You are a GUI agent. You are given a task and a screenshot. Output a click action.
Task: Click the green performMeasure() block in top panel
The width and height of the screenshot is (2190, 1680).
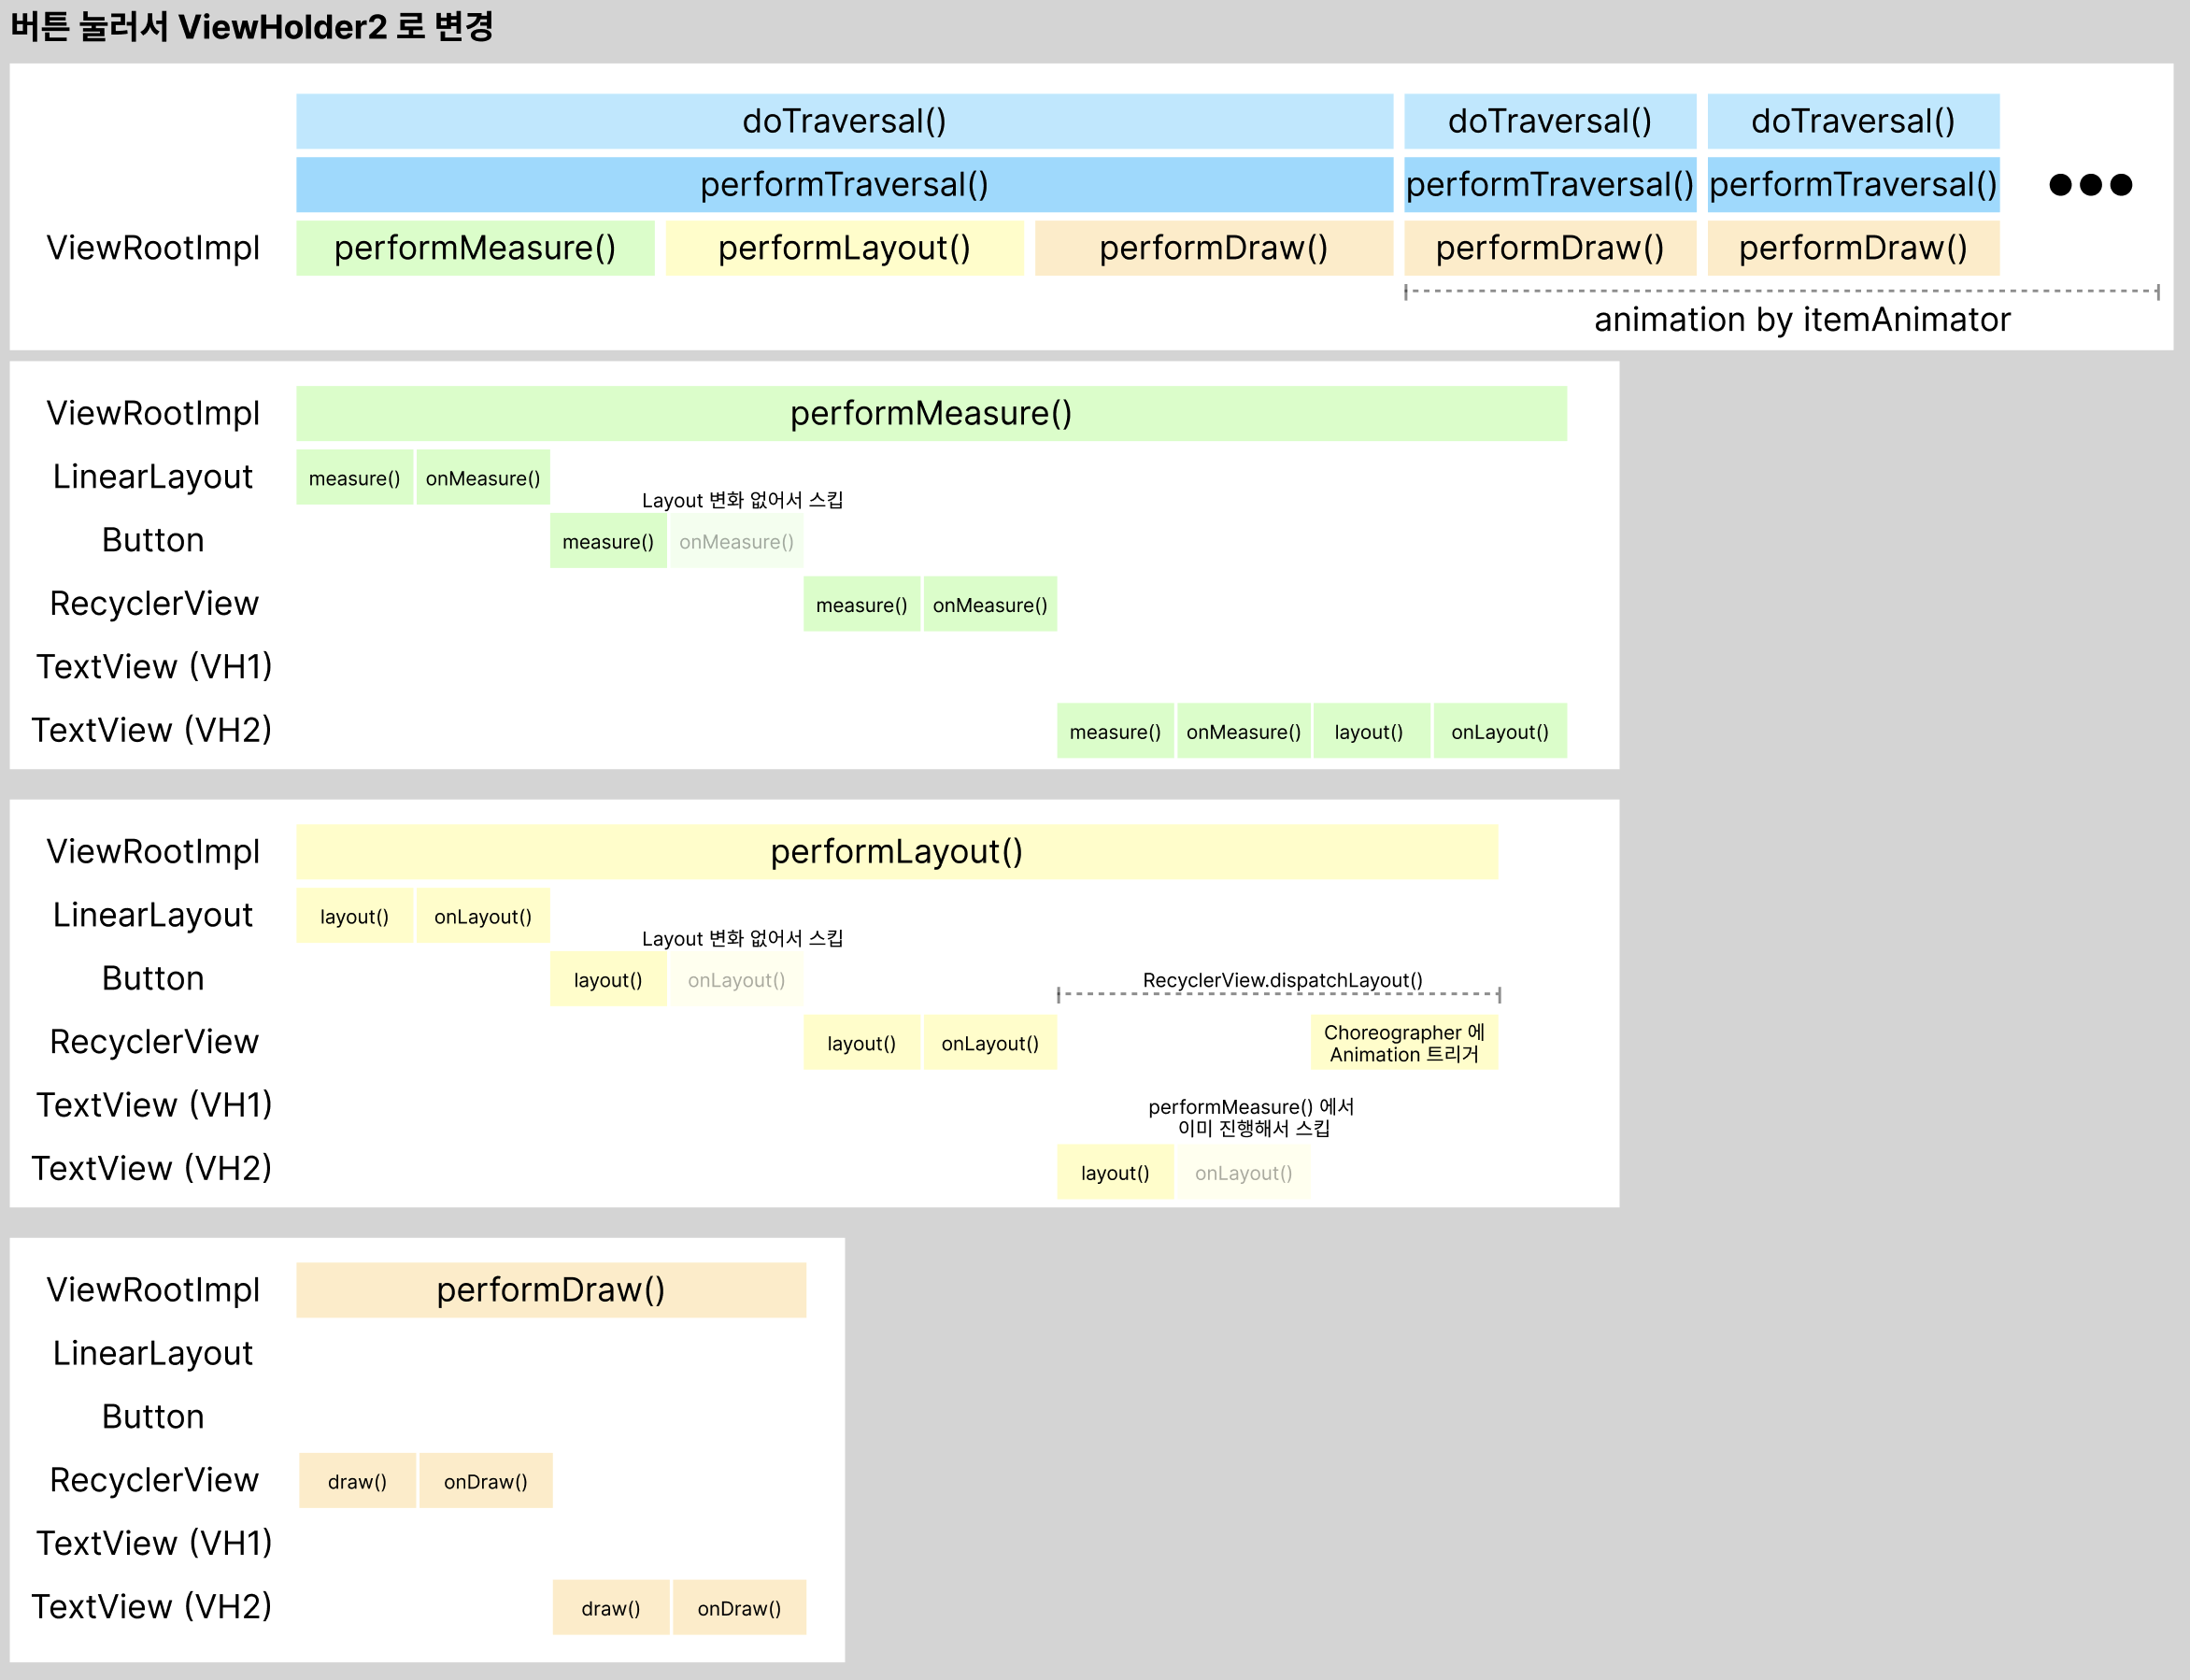tap(475, 248)
